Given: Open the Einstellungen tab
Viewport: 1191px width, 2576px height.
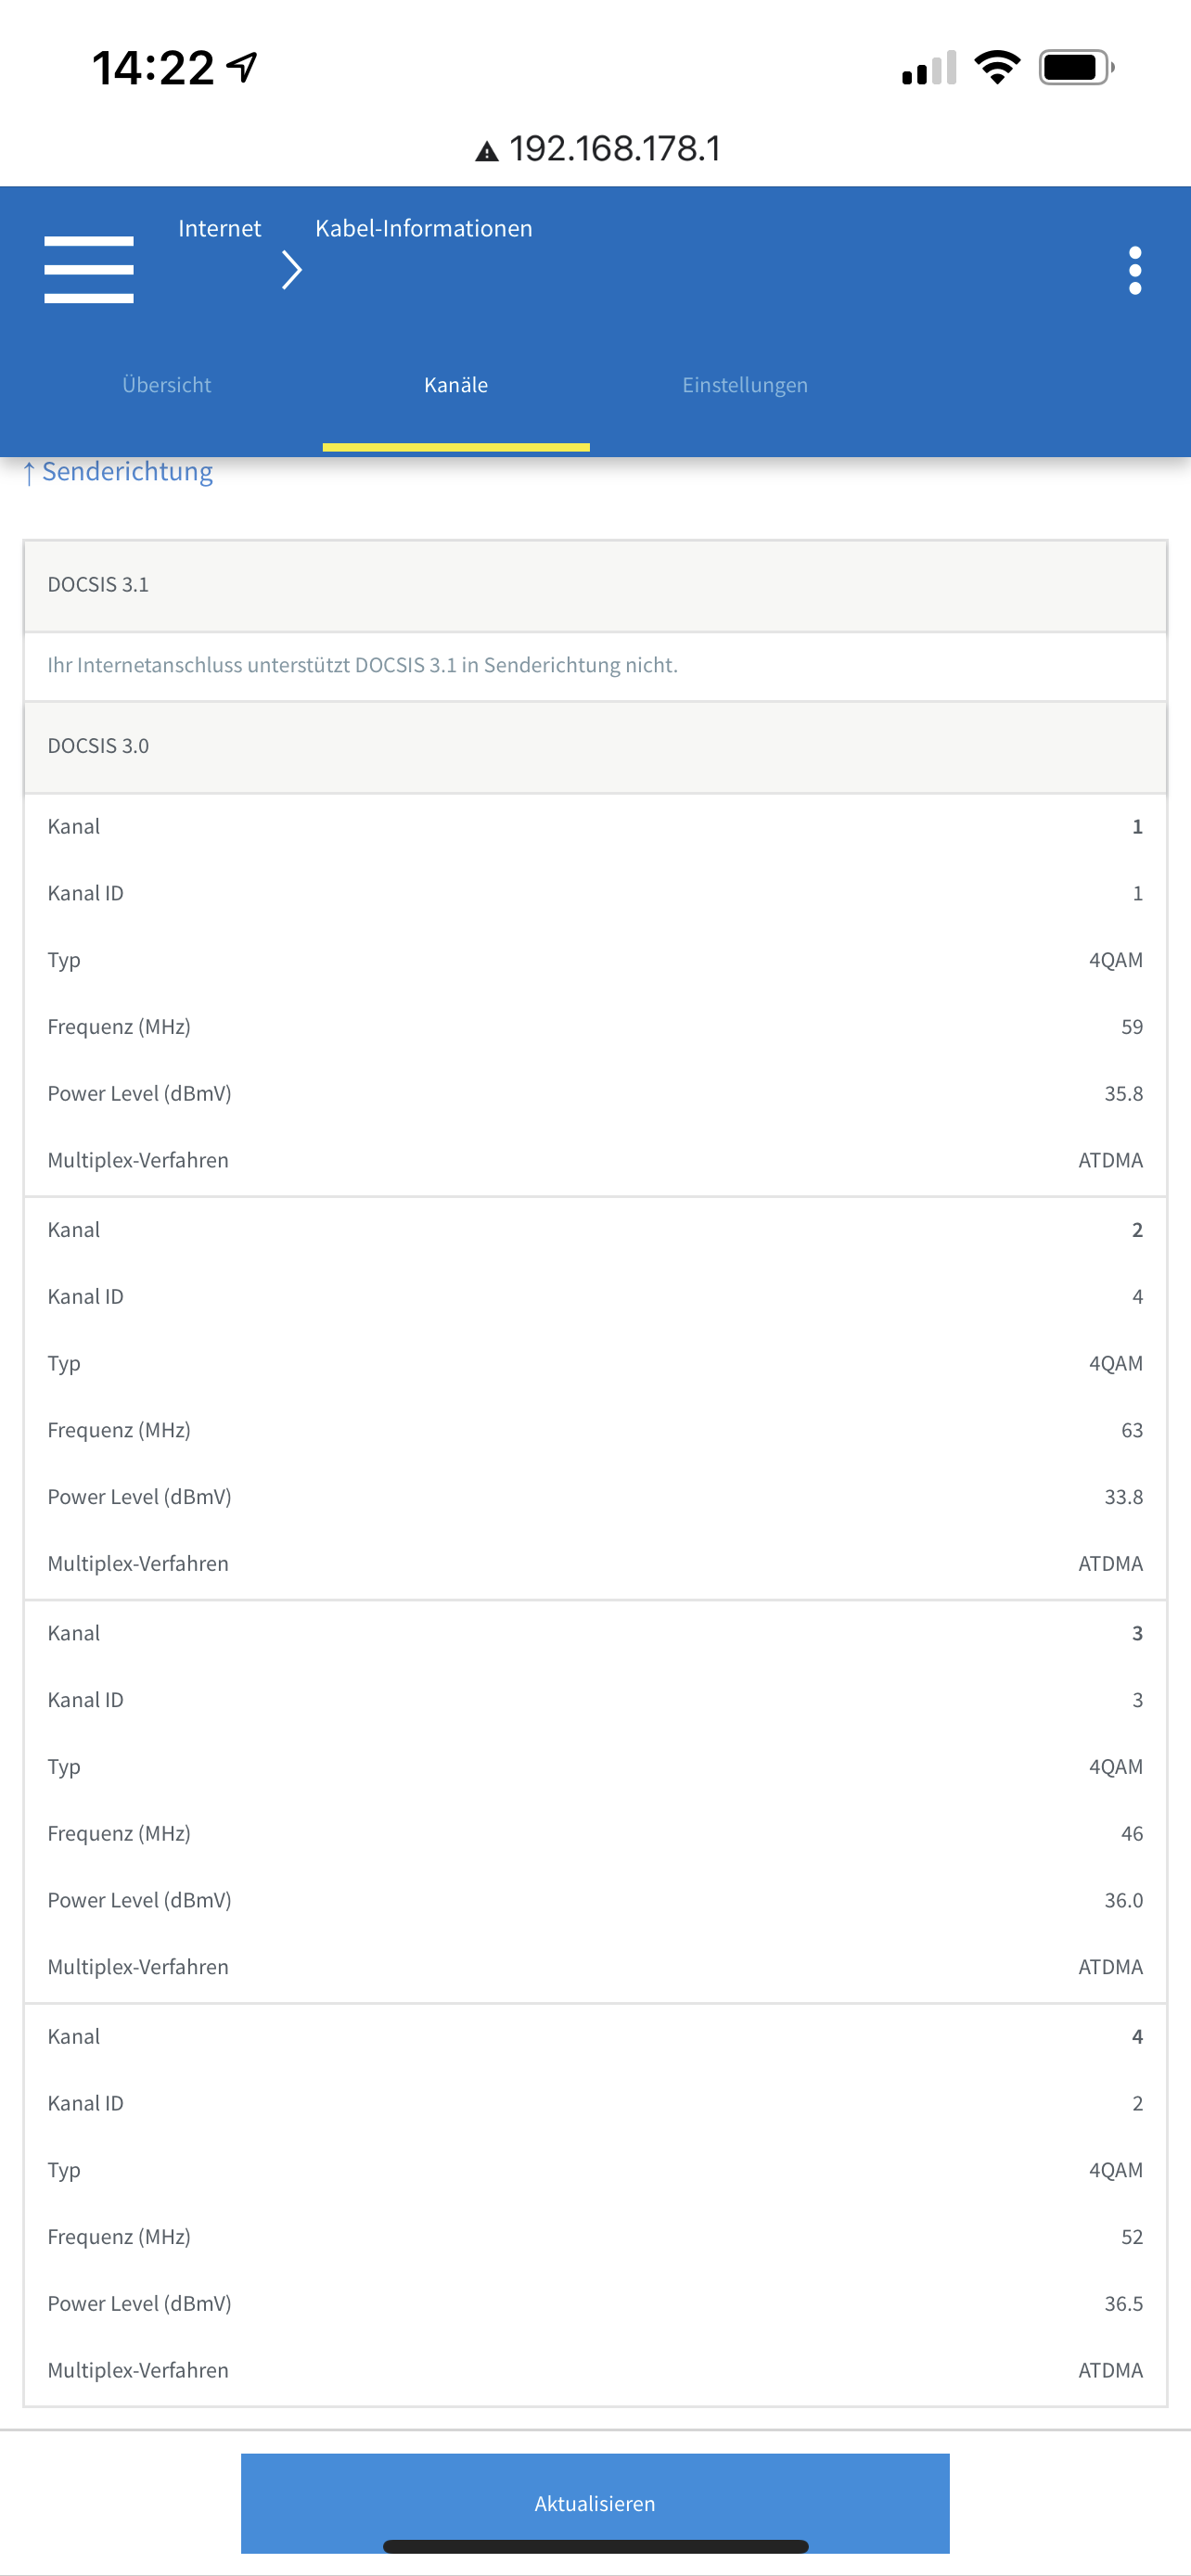Looking at the screenshot, I should coord(745,385).
